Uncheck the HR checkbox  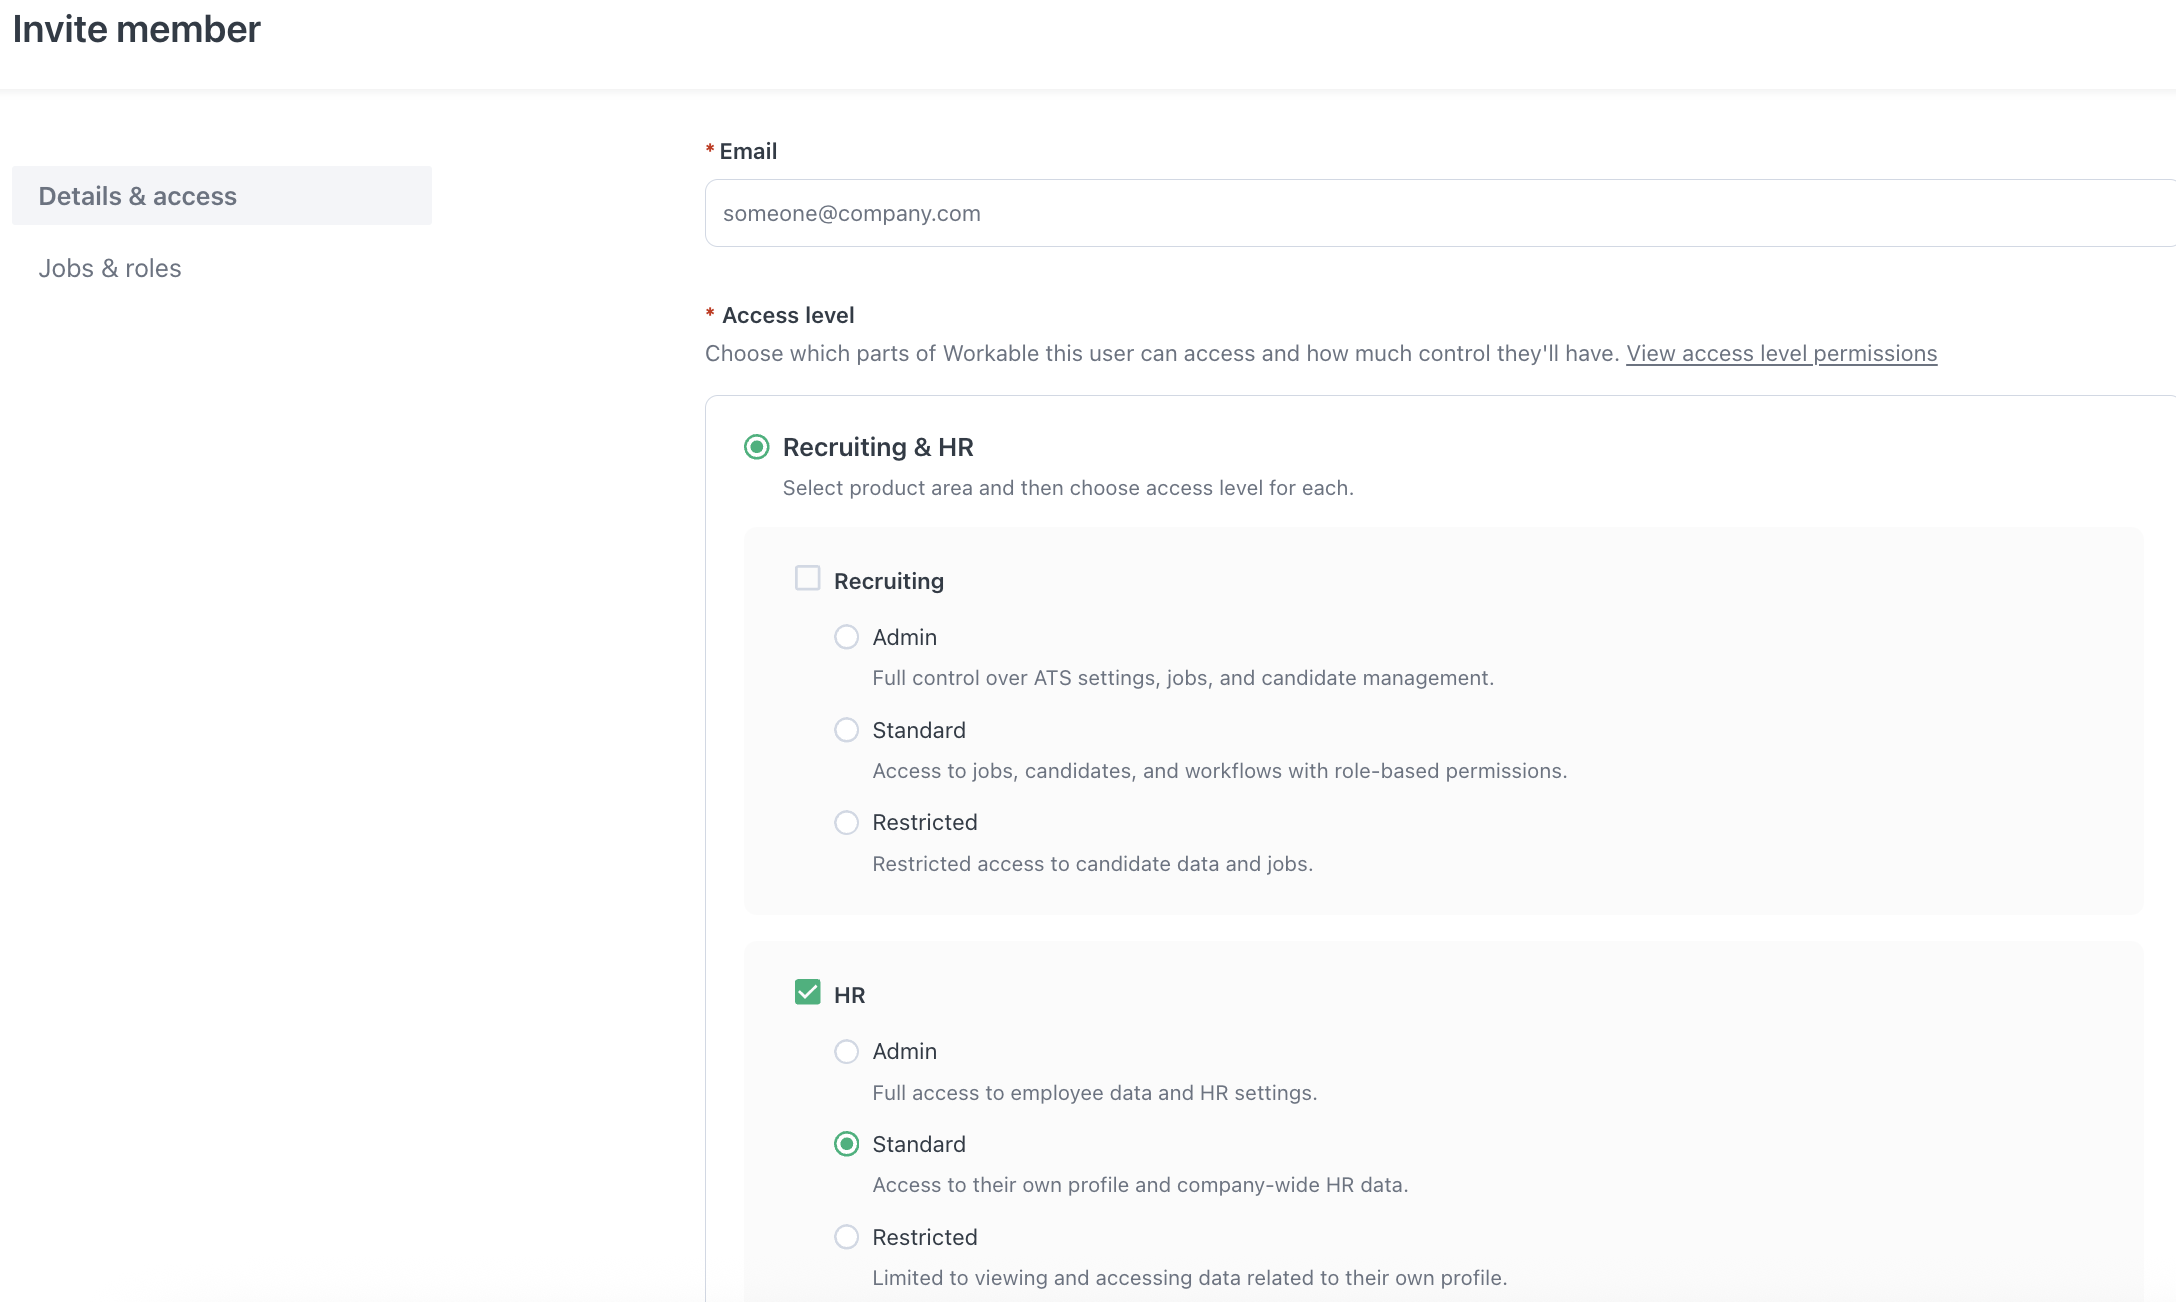click(807, 992)
